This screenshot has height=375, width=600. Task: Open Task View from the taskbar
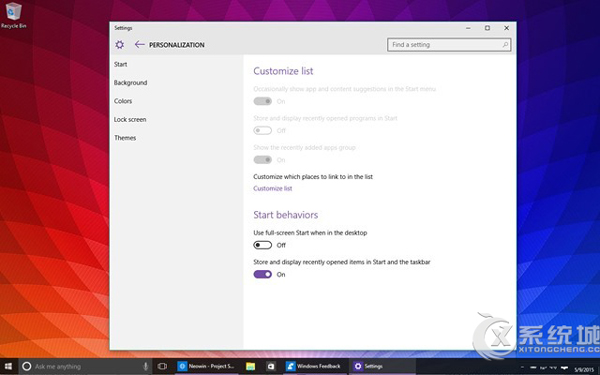(x=162, y=366)
